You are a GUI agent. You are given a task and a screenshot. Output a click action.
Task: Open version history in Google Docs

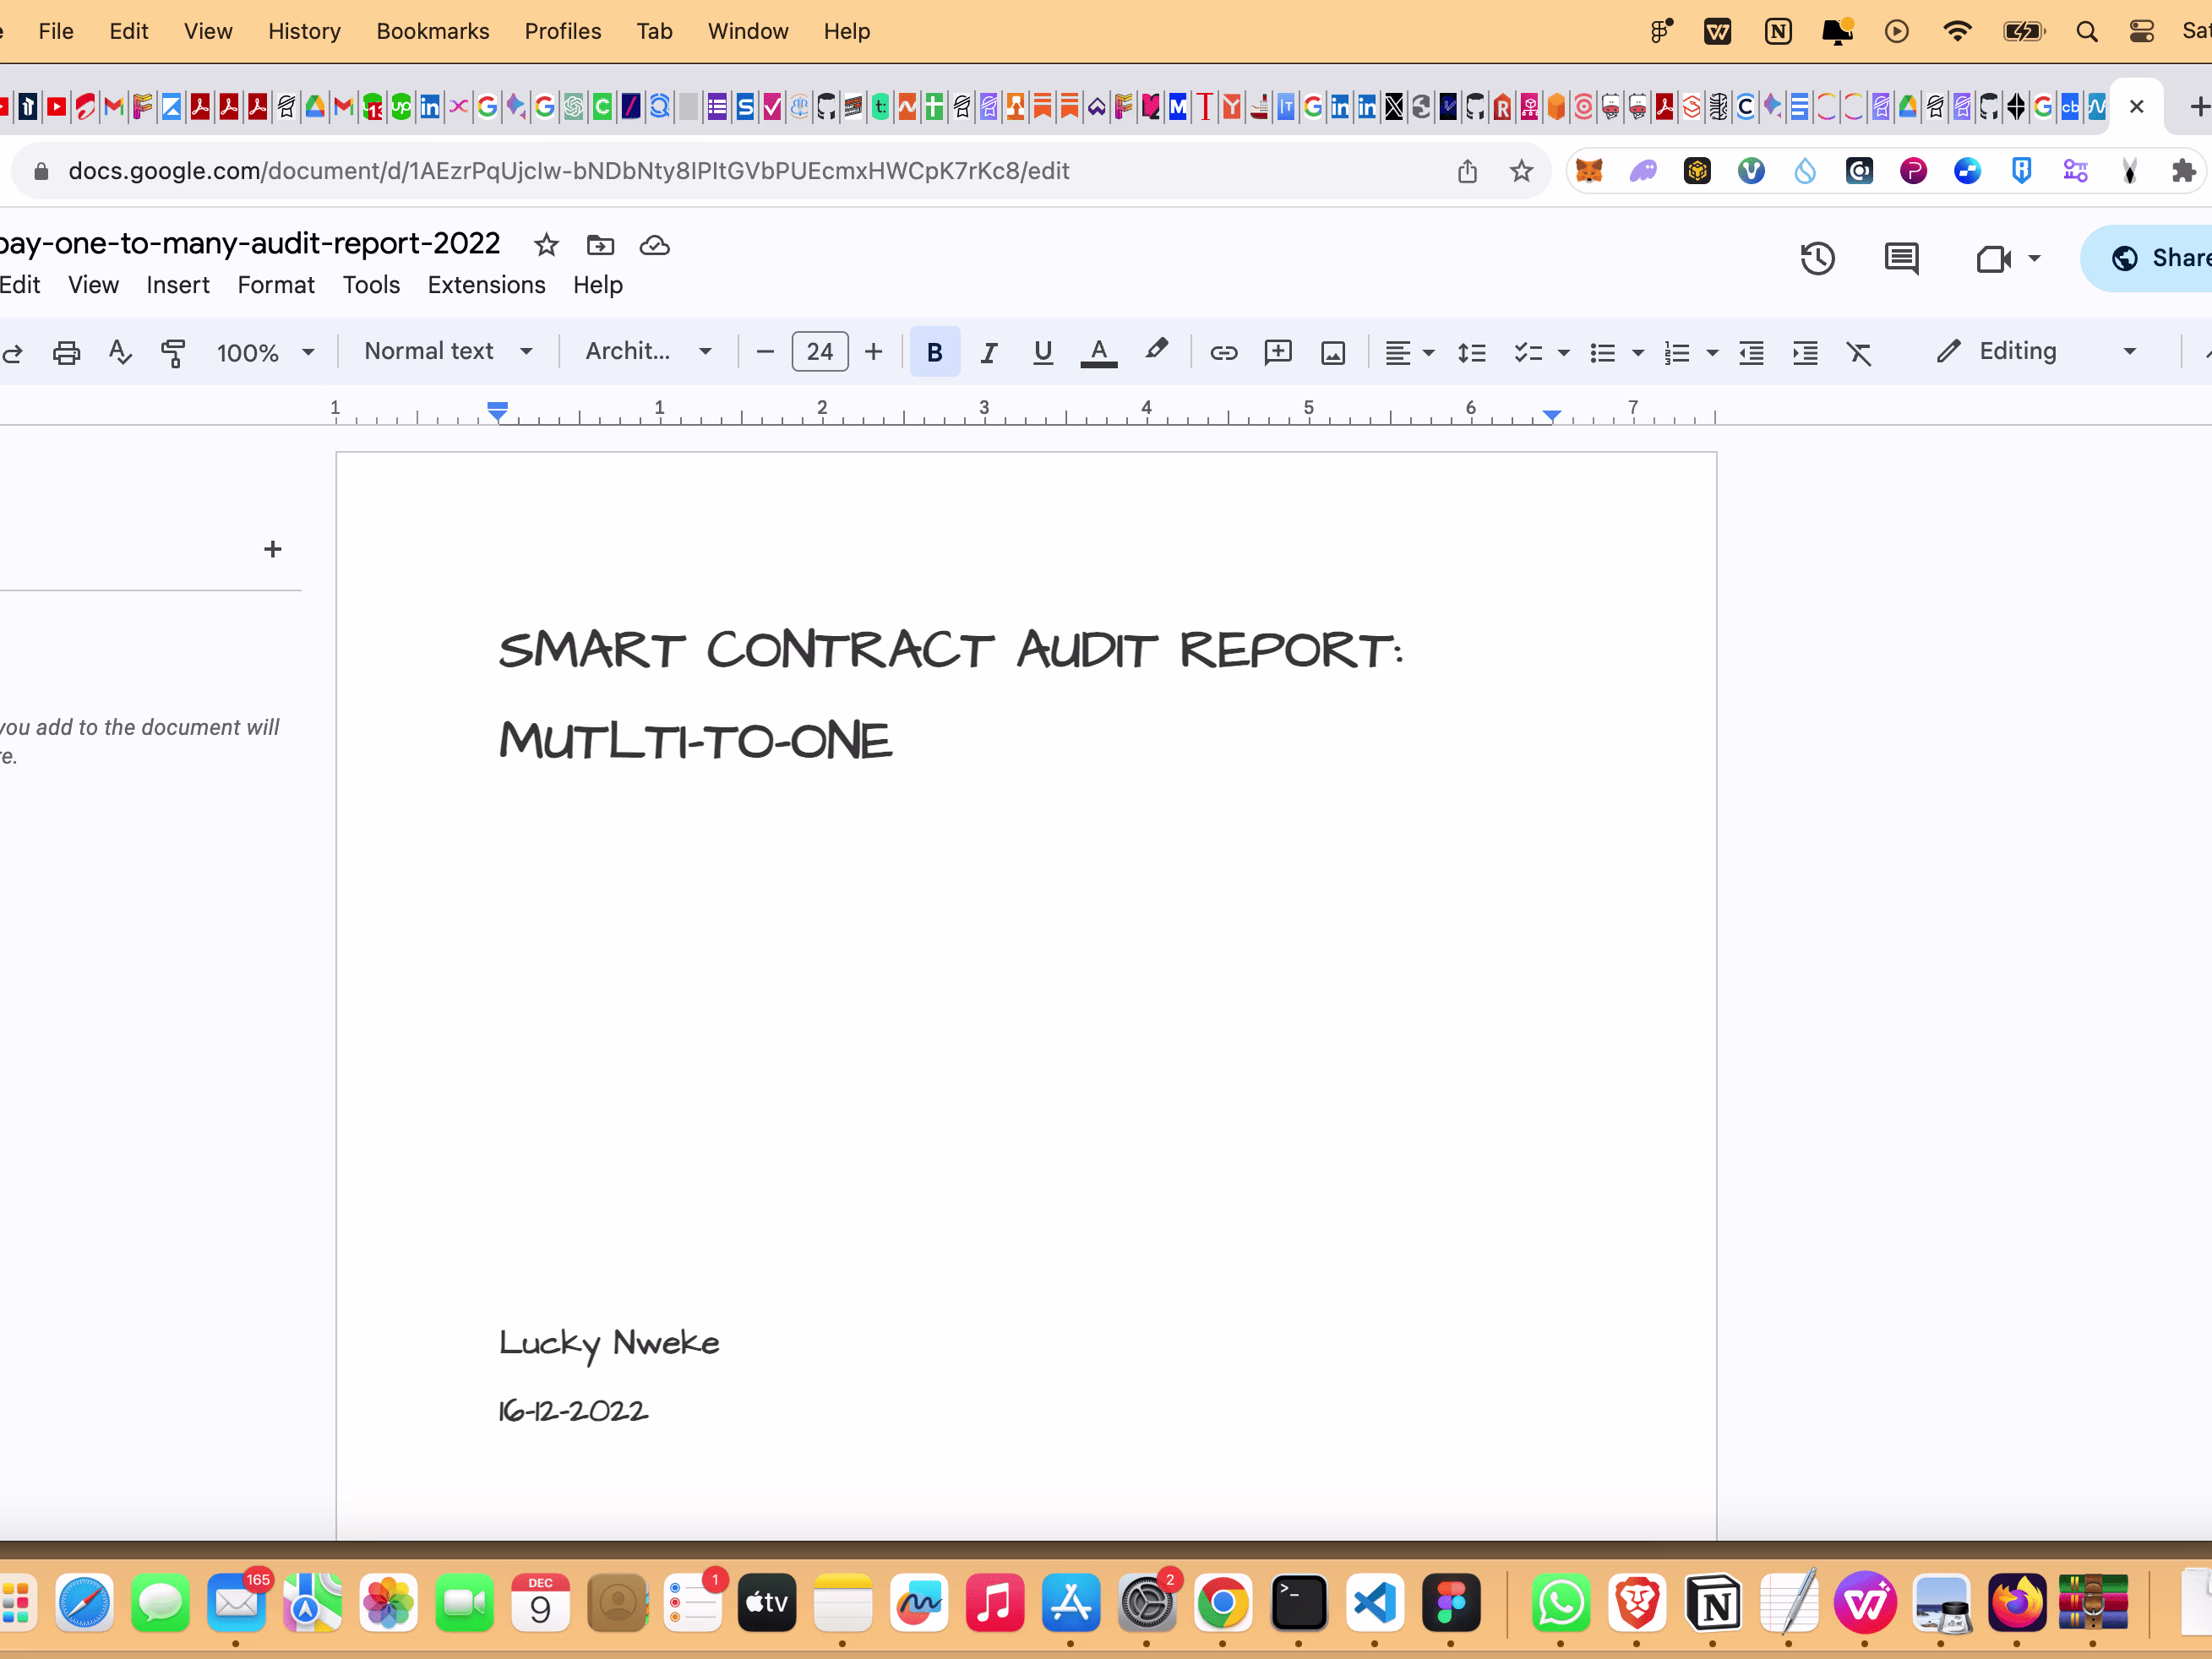(1818, 258)
